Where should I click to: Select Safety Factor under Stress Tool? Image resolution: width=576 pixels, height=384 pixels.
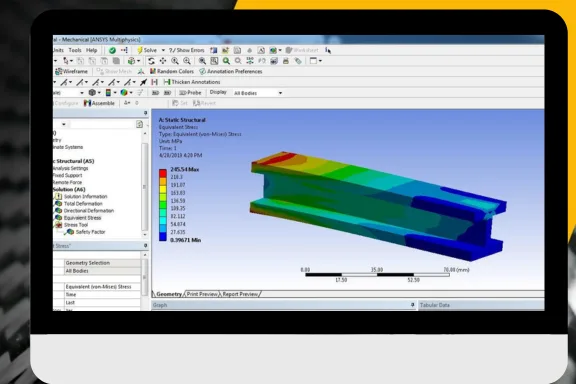click(90, 232)
